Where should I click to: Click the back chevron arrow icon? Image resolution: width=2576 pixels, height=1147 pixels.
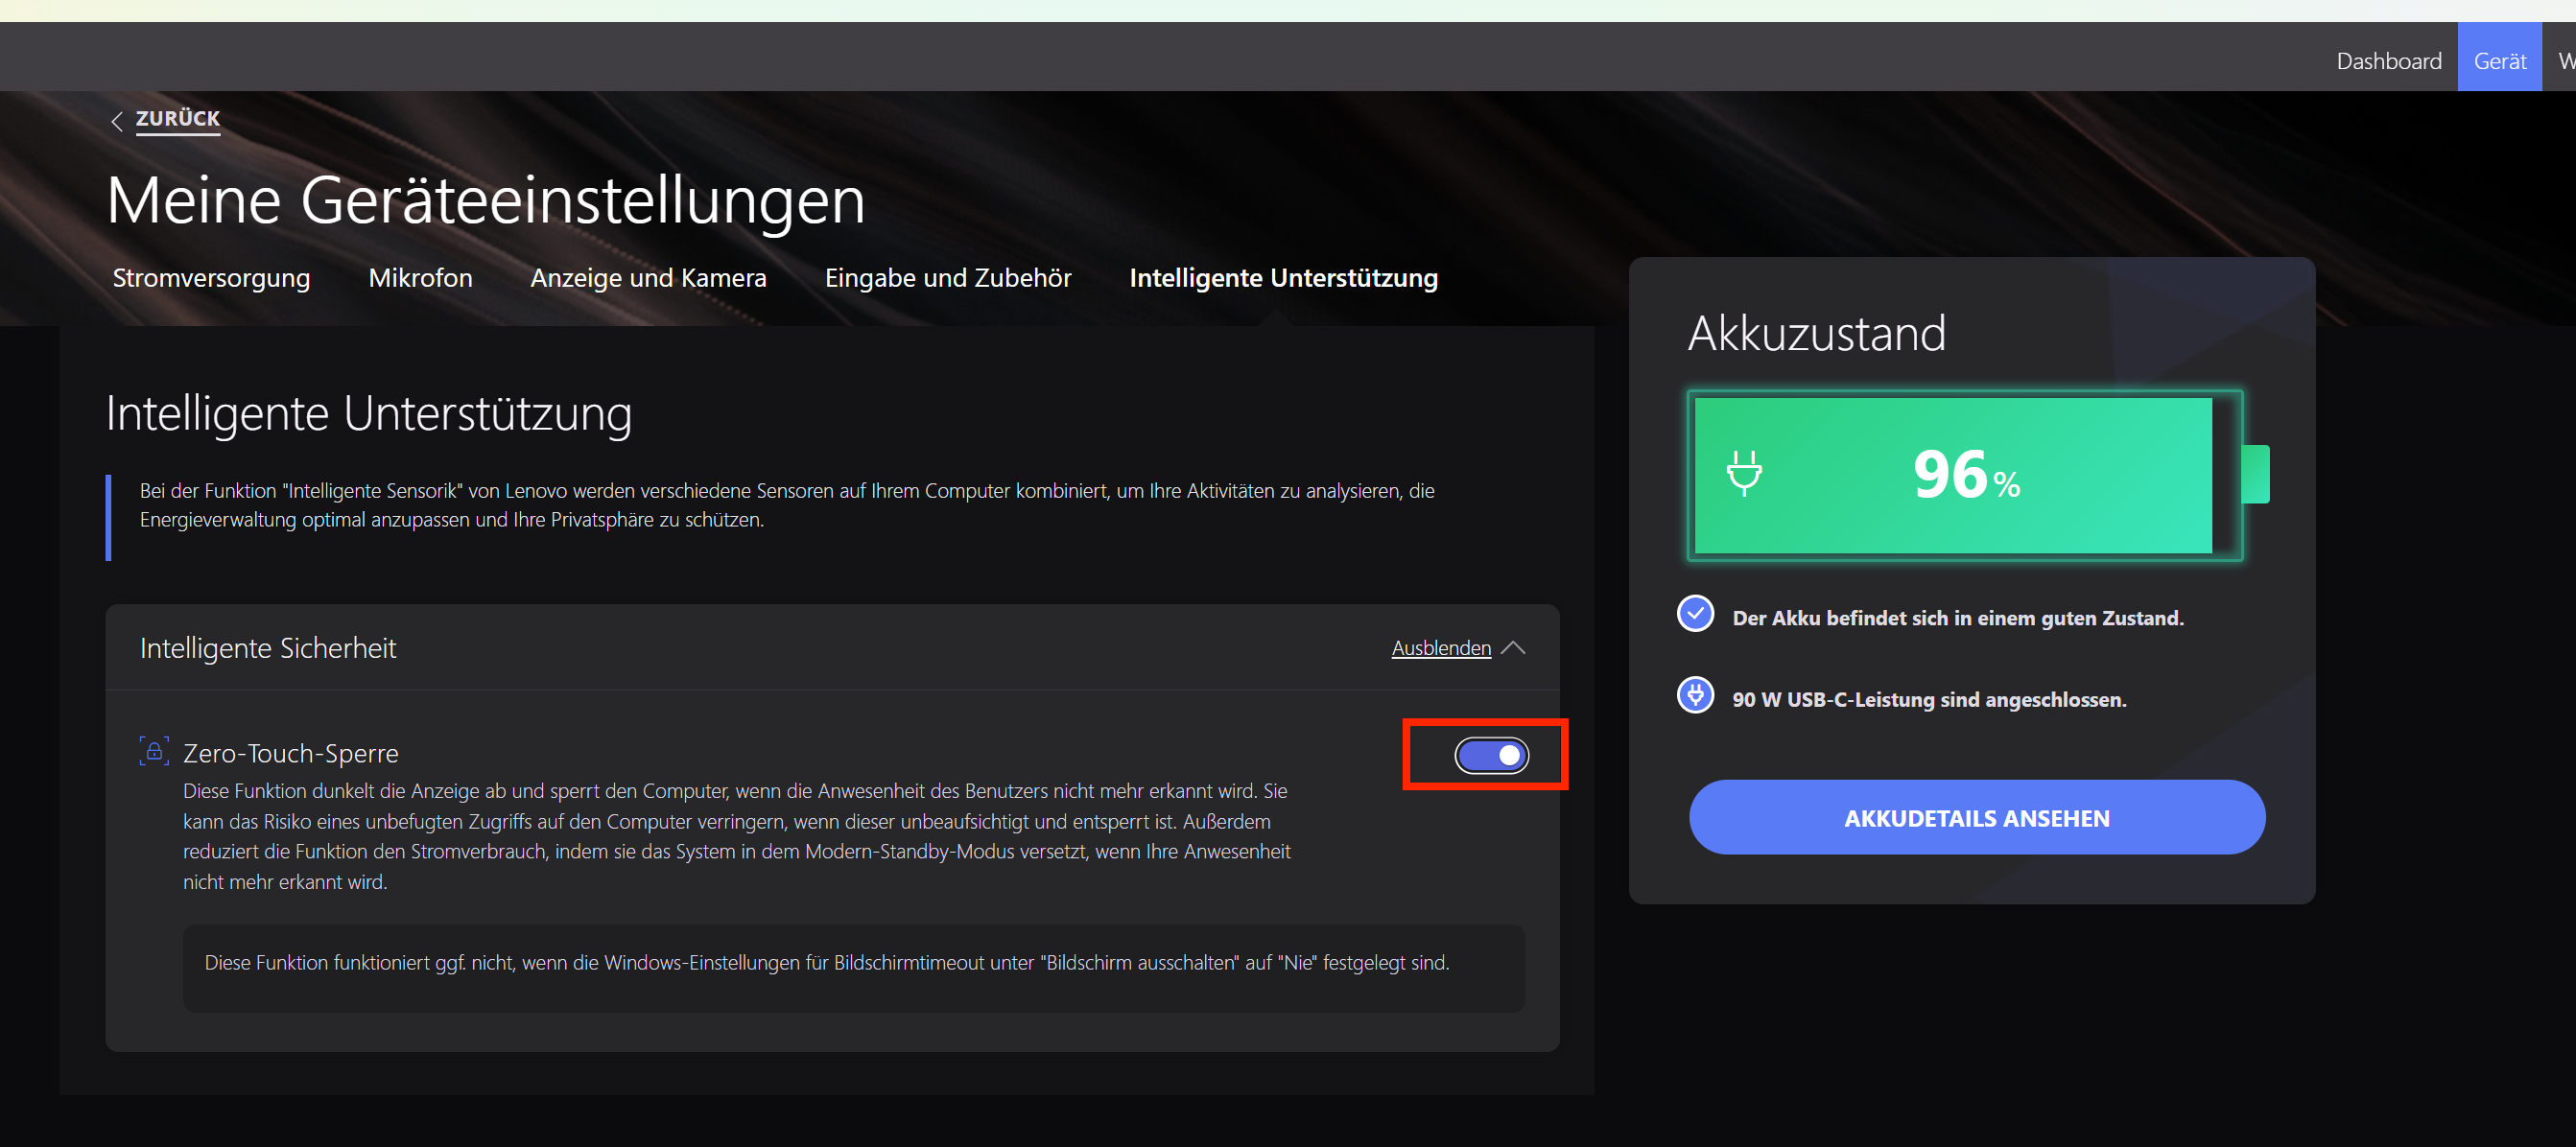(117, 121)
